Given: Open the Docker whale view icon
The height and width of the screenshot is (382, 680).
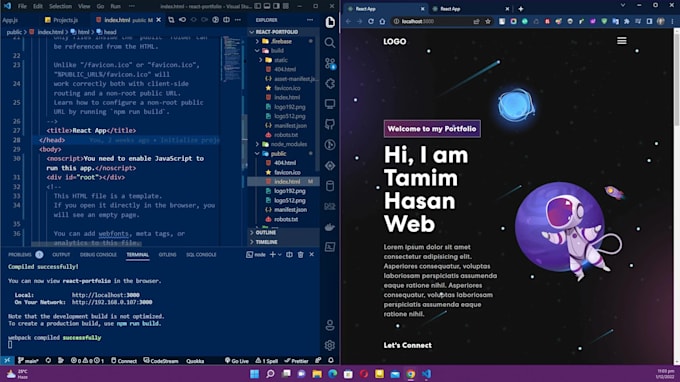Looking at the screenshot, I should [330, 227].
